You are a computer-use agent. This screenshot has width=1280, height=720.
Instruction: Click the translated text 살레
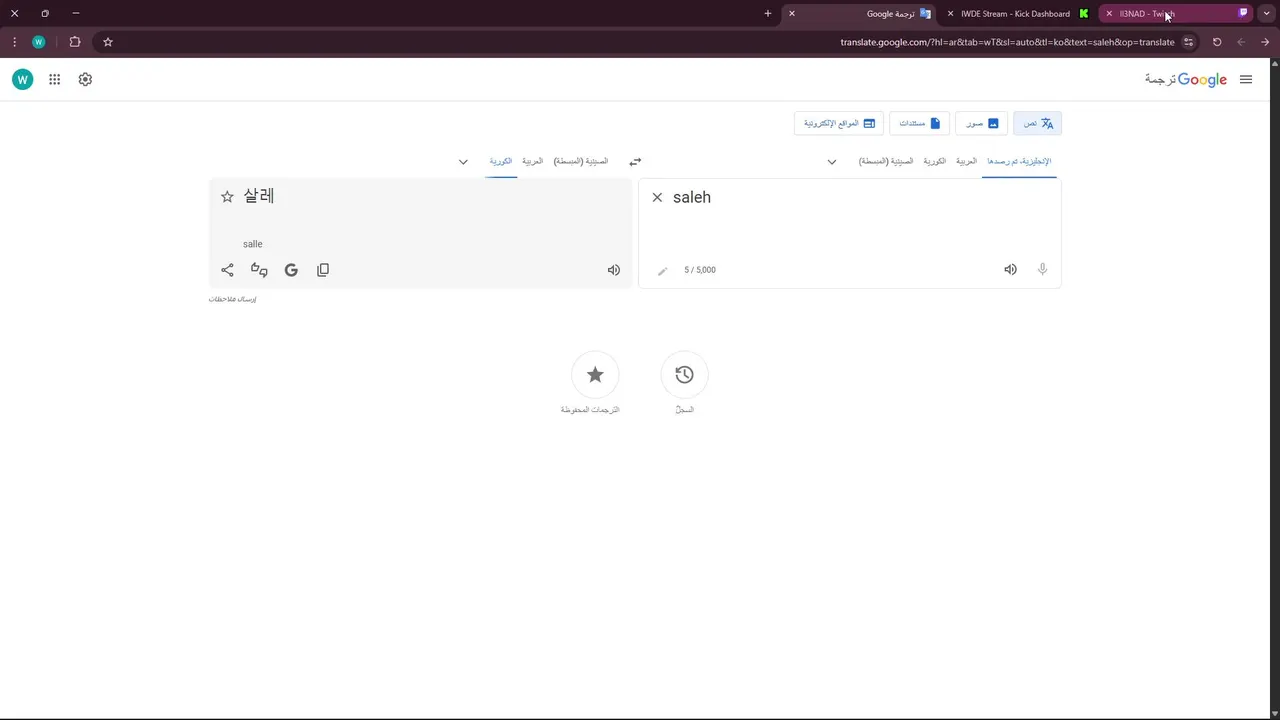click(258, 196)
